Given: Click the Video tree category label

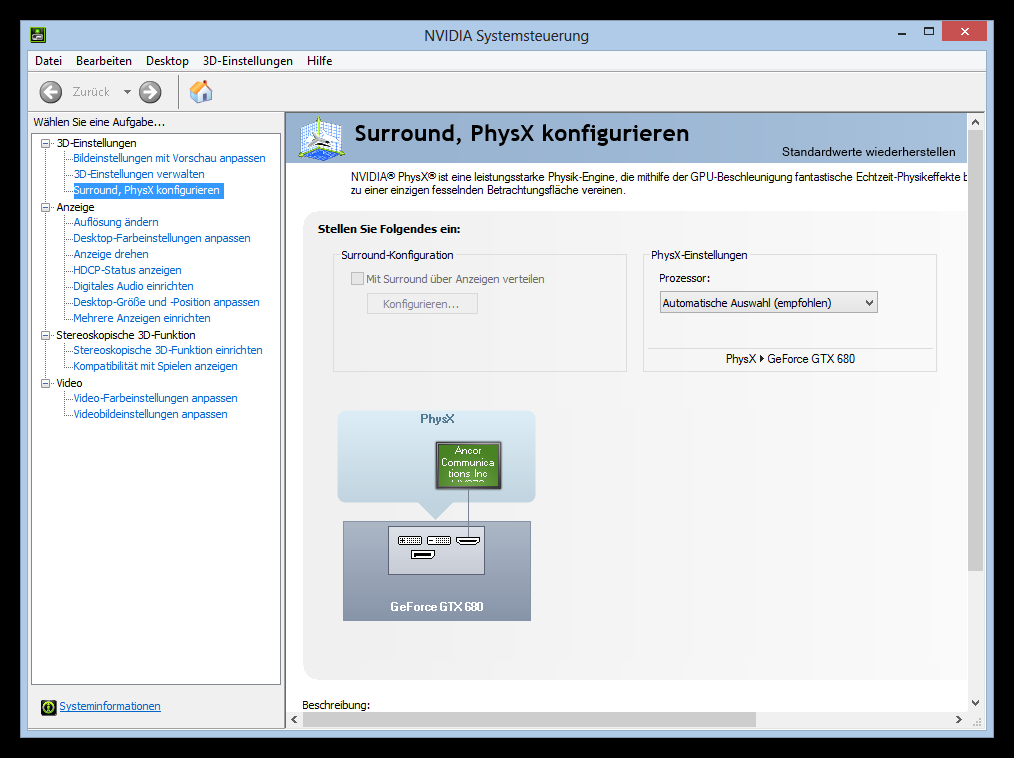Looking at the screenshot, I should pos(69,383).
